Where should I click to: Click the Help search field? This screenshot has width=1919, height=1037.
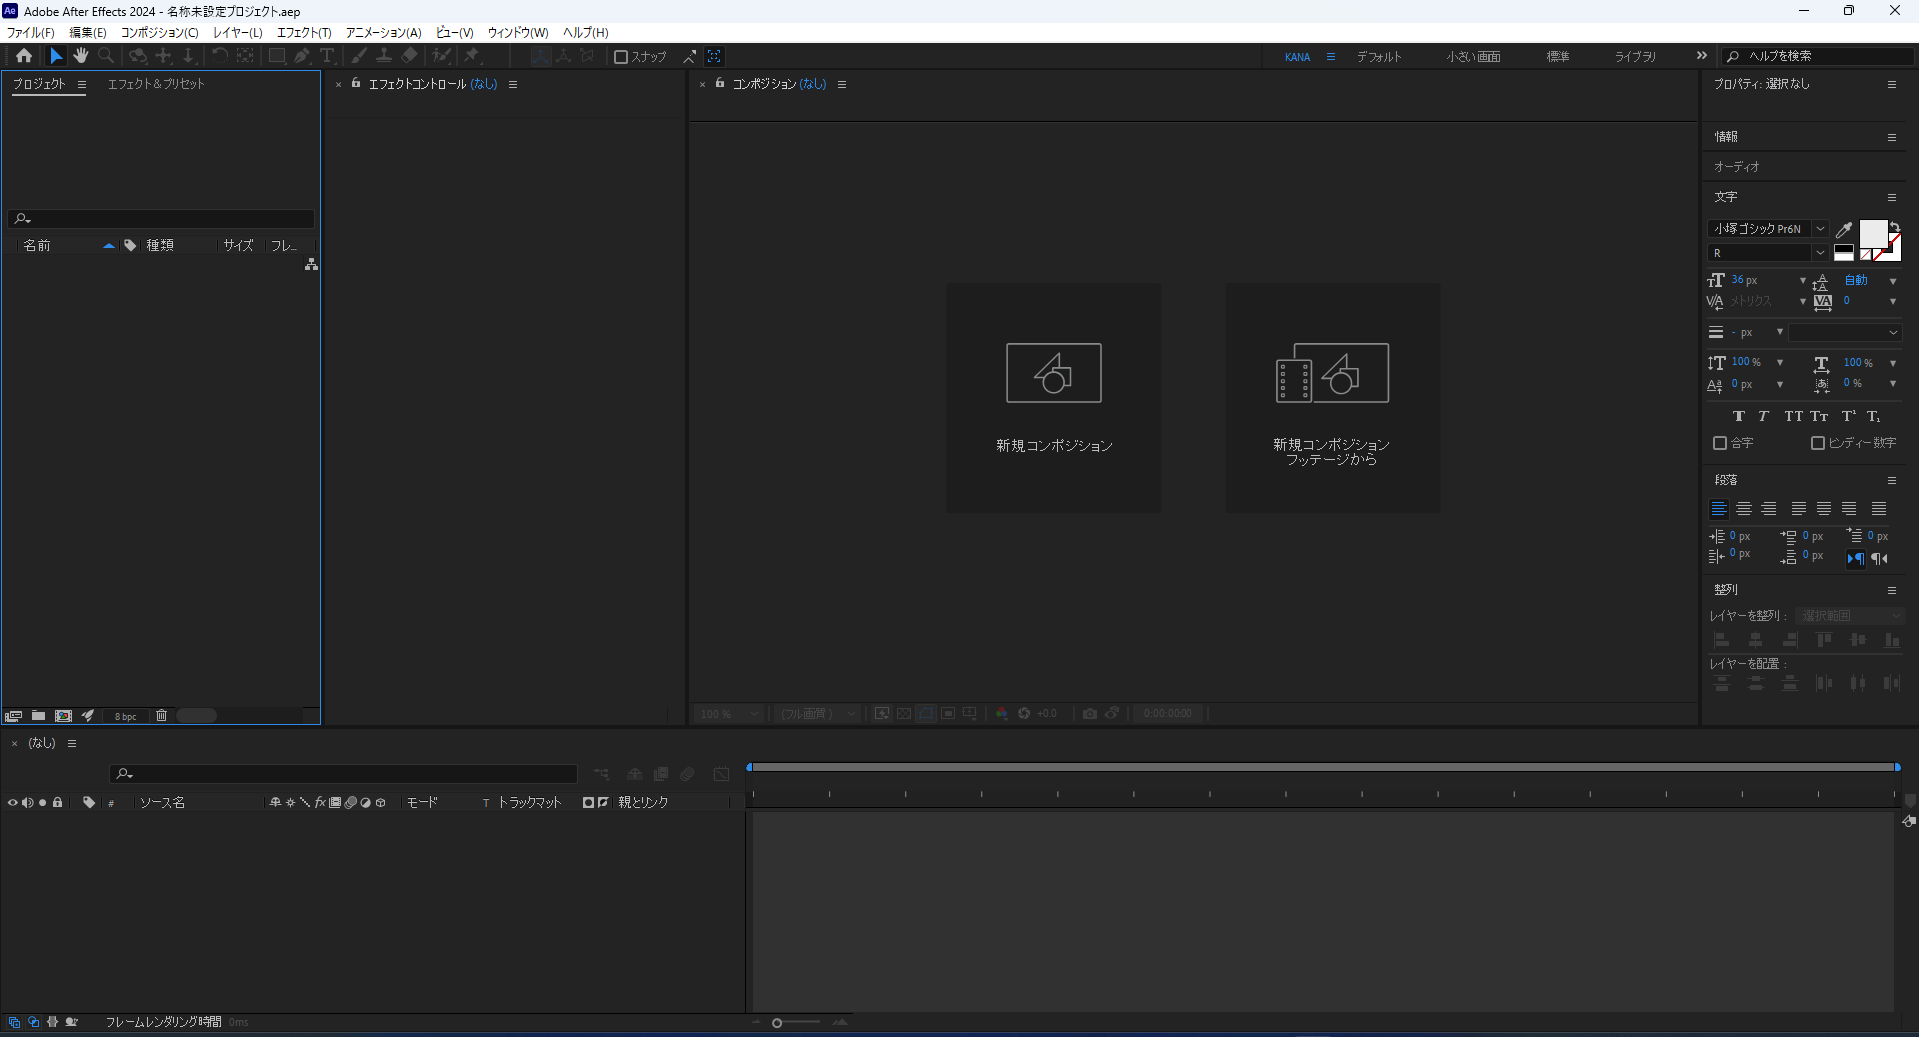click(x=1818, y=56)
